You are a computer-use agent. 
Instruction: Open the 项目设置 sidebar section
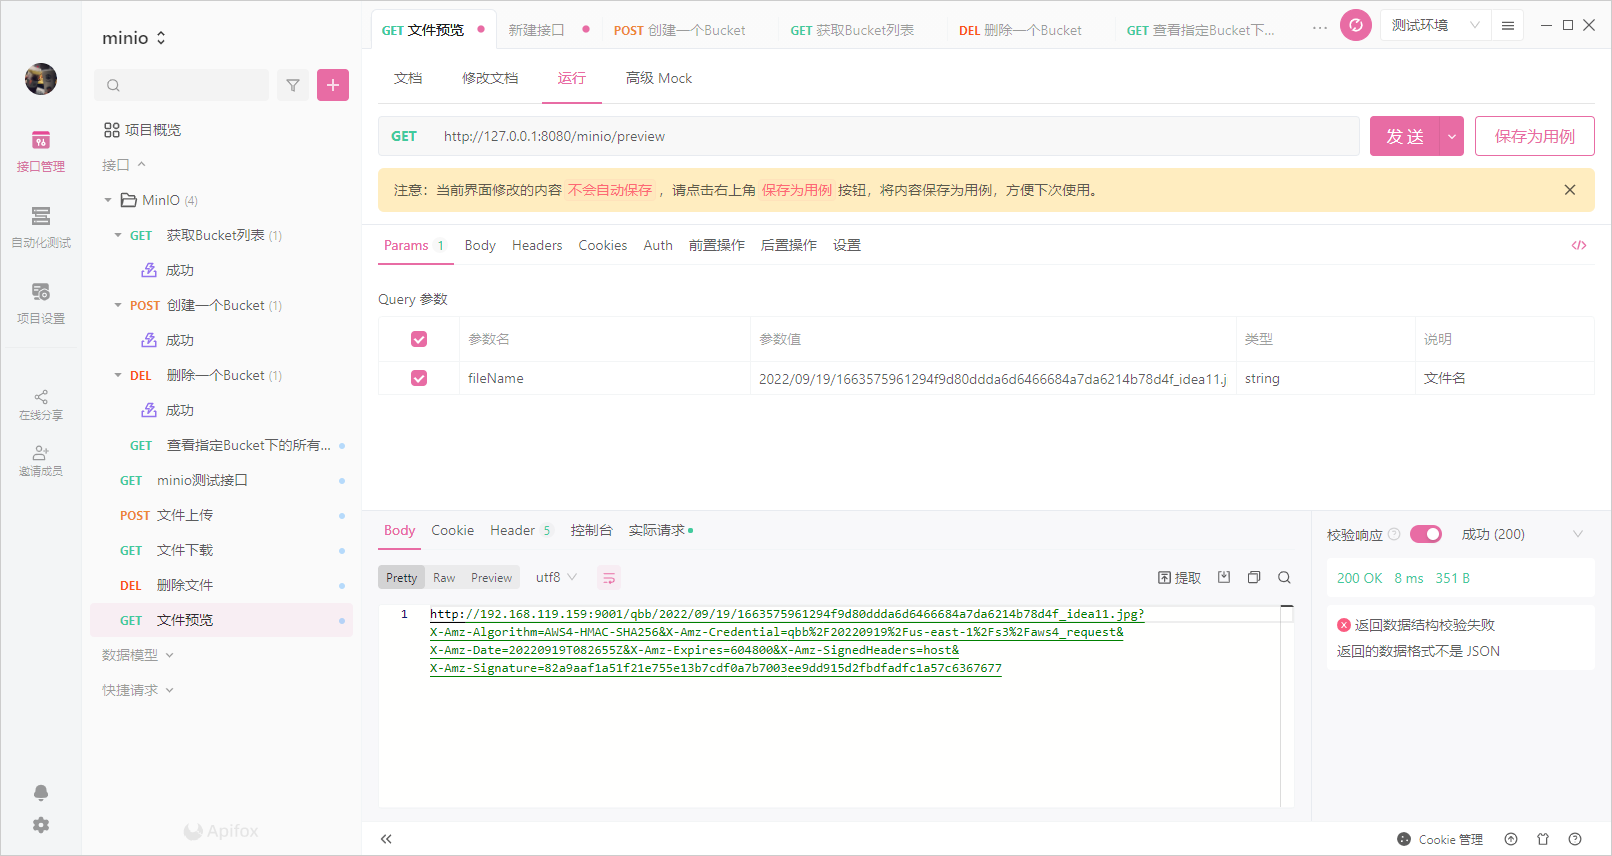pos(41,304)
